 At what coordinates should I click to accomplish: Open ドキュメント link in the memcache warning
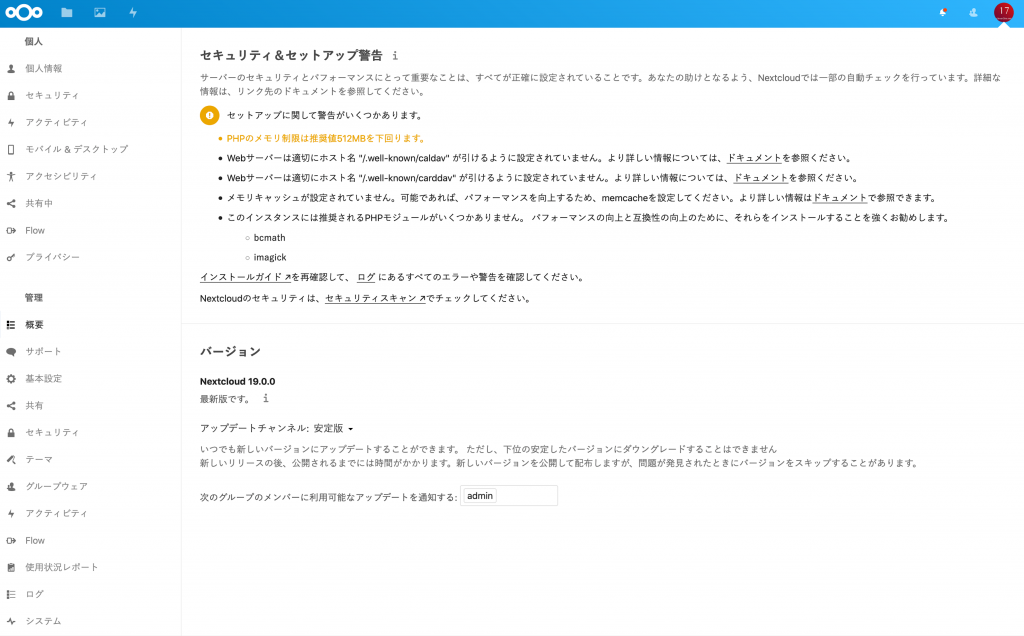coord(840,198)
